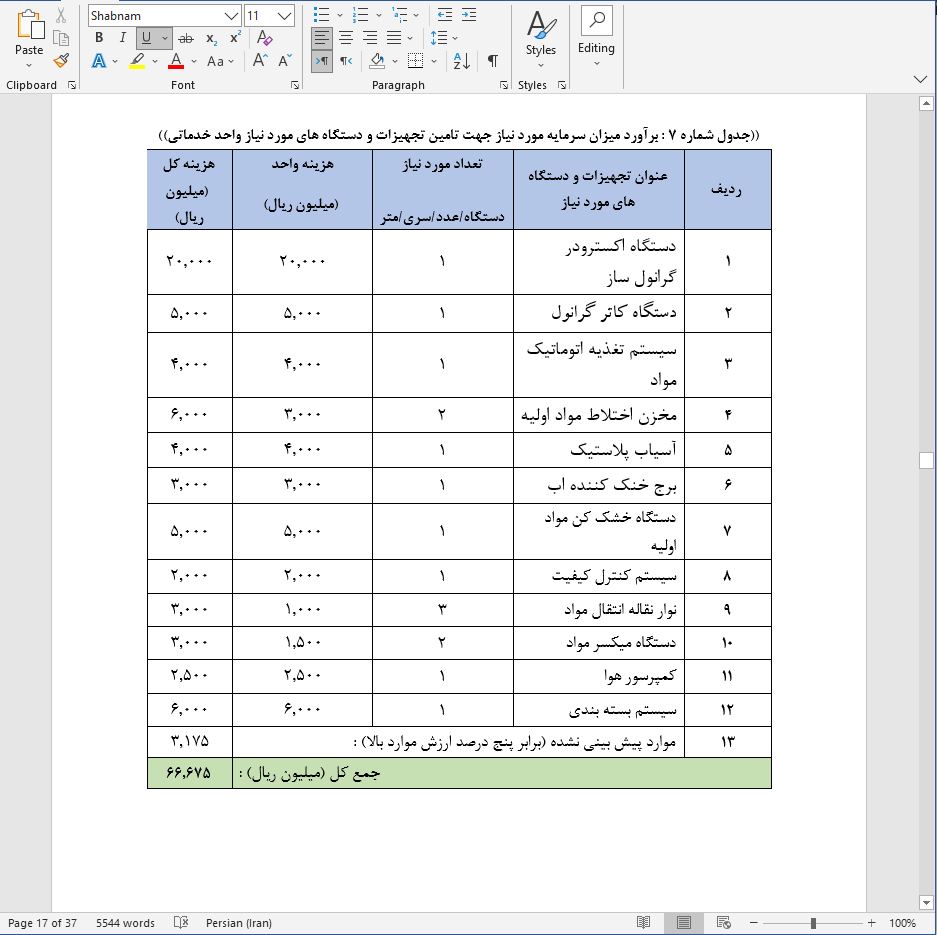937x935 pixels.
Task: Open the Clipboard pane launcher
Action: point(72,85)
